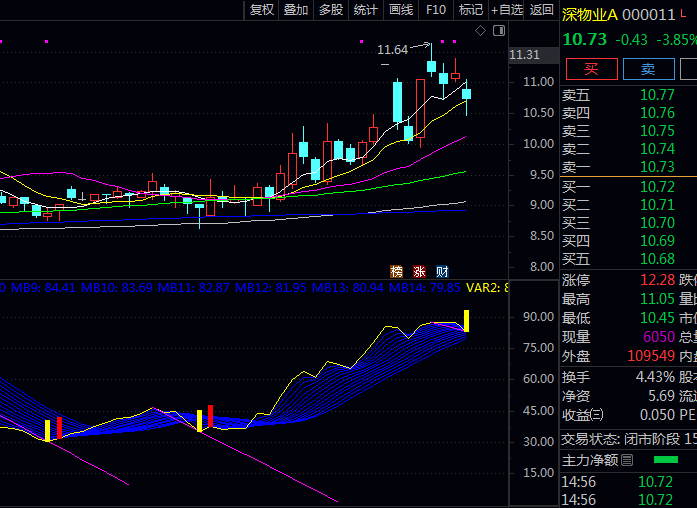The image size is (697, 508).
Task: Click the 财 finance badge icon
Action: 441,271
